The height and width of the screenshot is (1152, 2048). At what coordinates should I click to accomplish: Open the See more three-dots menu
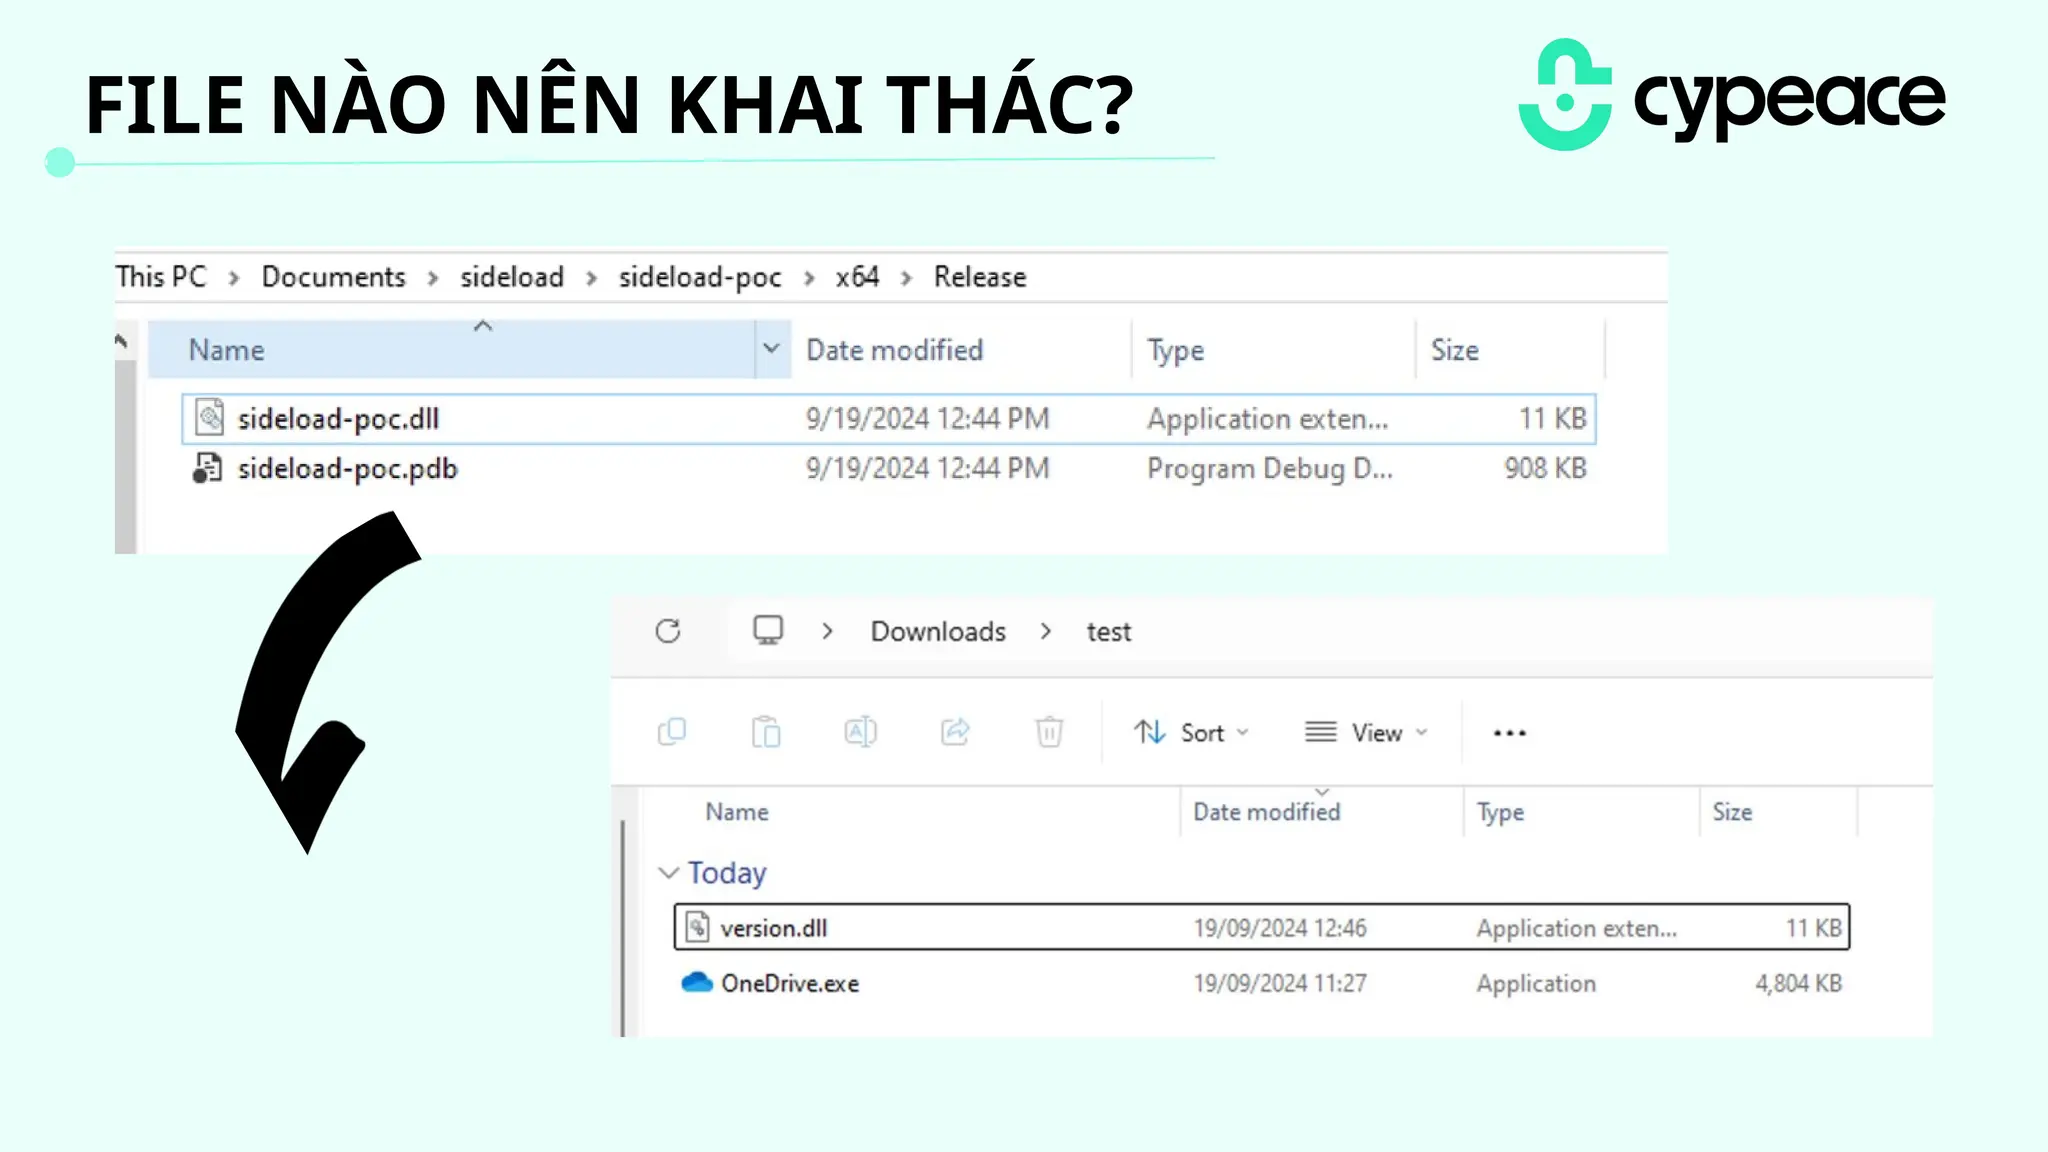(1509, 733)
